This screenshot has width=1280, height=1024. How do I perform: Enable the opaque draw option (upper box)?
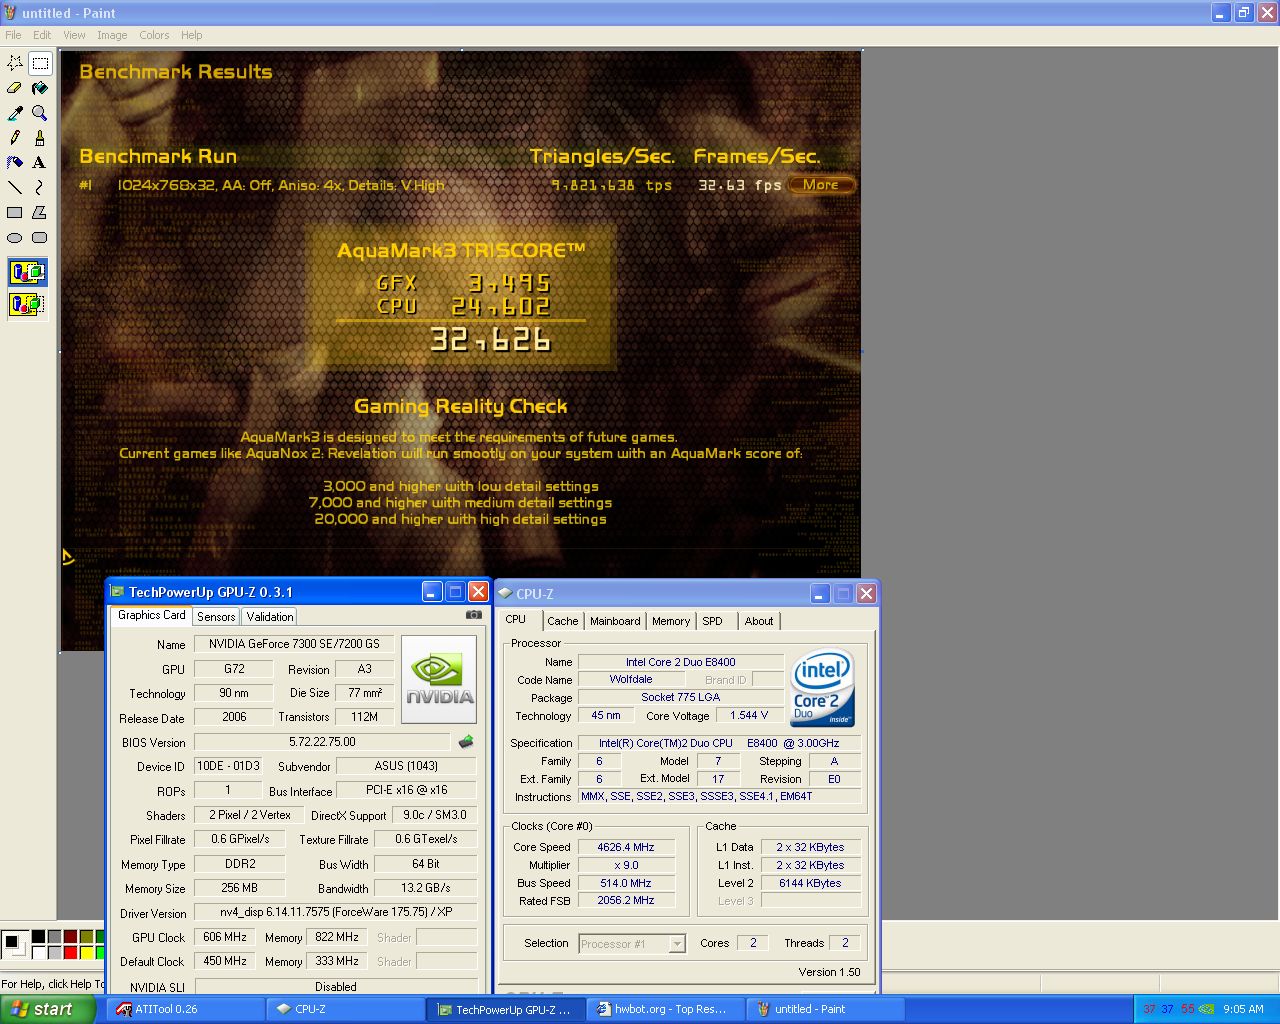pyautogui.click(x=28, y=272)
